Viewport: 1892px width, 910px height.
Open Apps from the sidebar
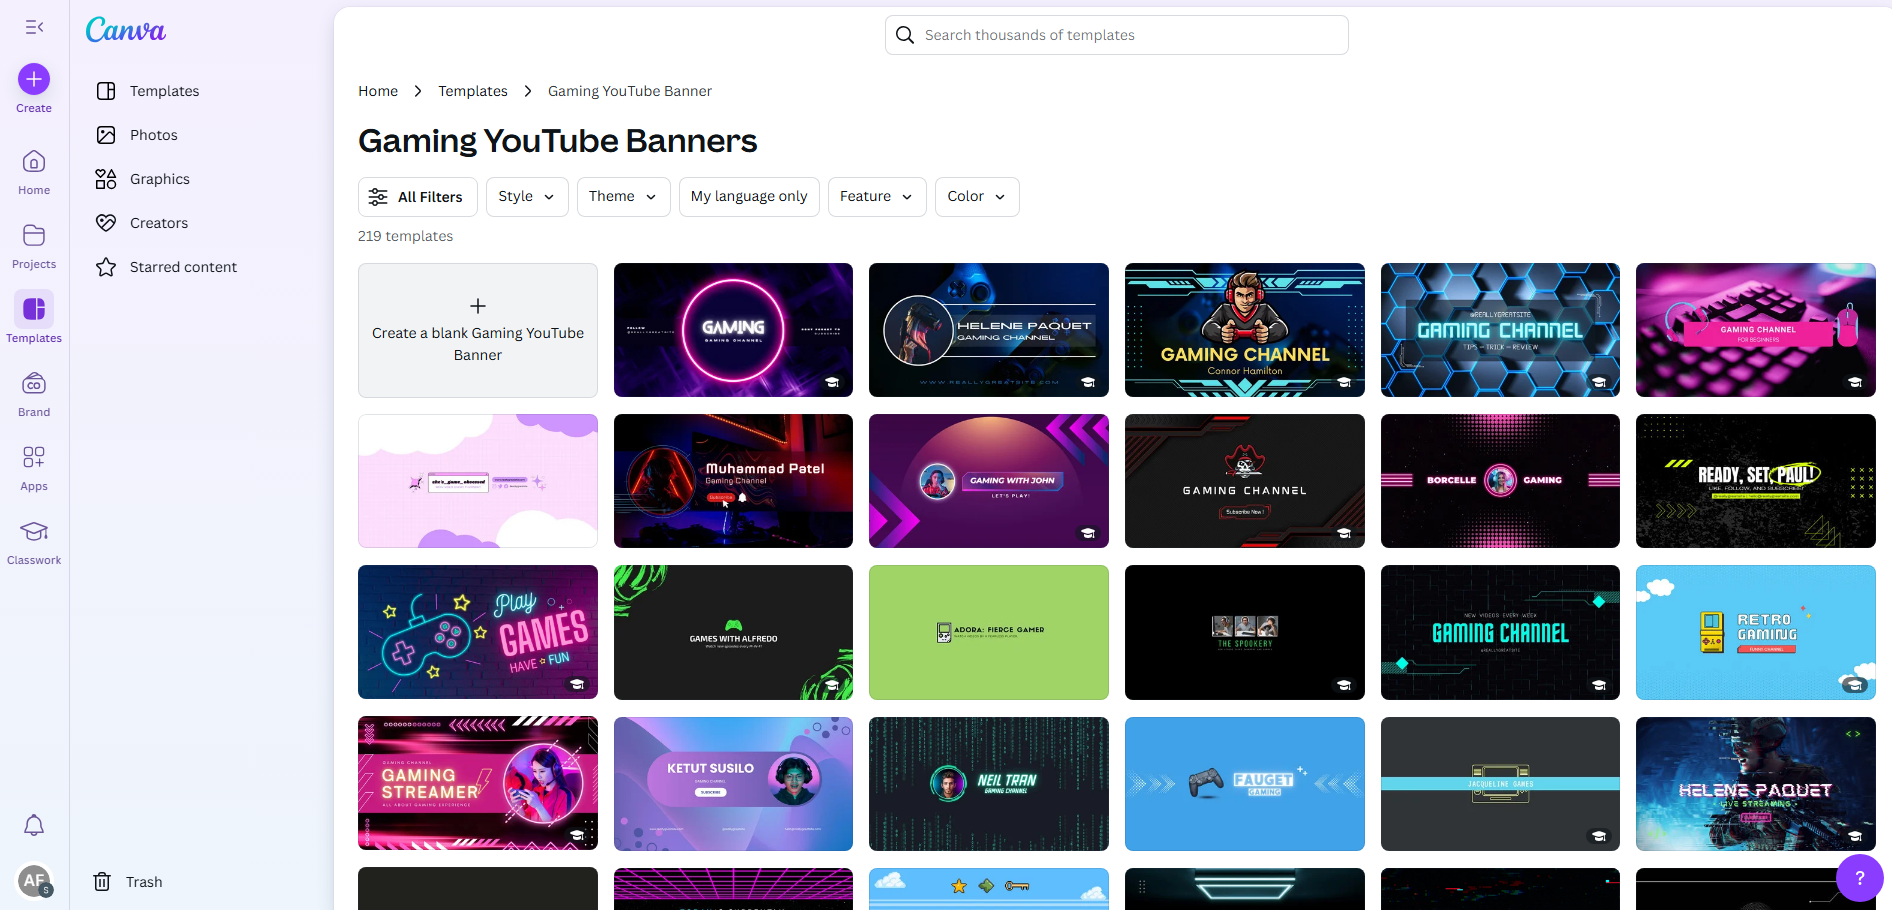click(x=33, y=468)
